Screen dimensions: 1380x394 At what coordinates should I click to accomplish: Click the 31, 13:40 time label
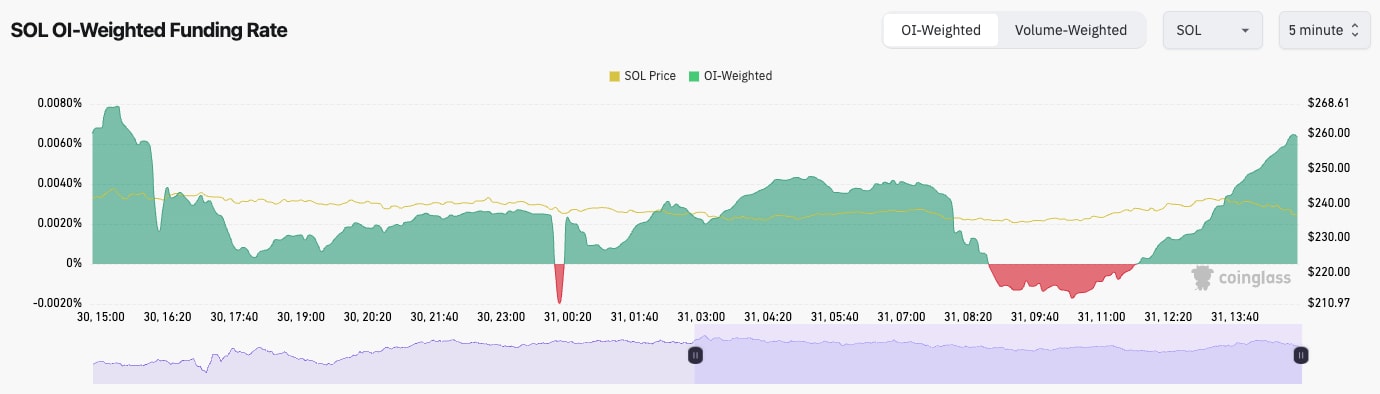(1234, 317)
